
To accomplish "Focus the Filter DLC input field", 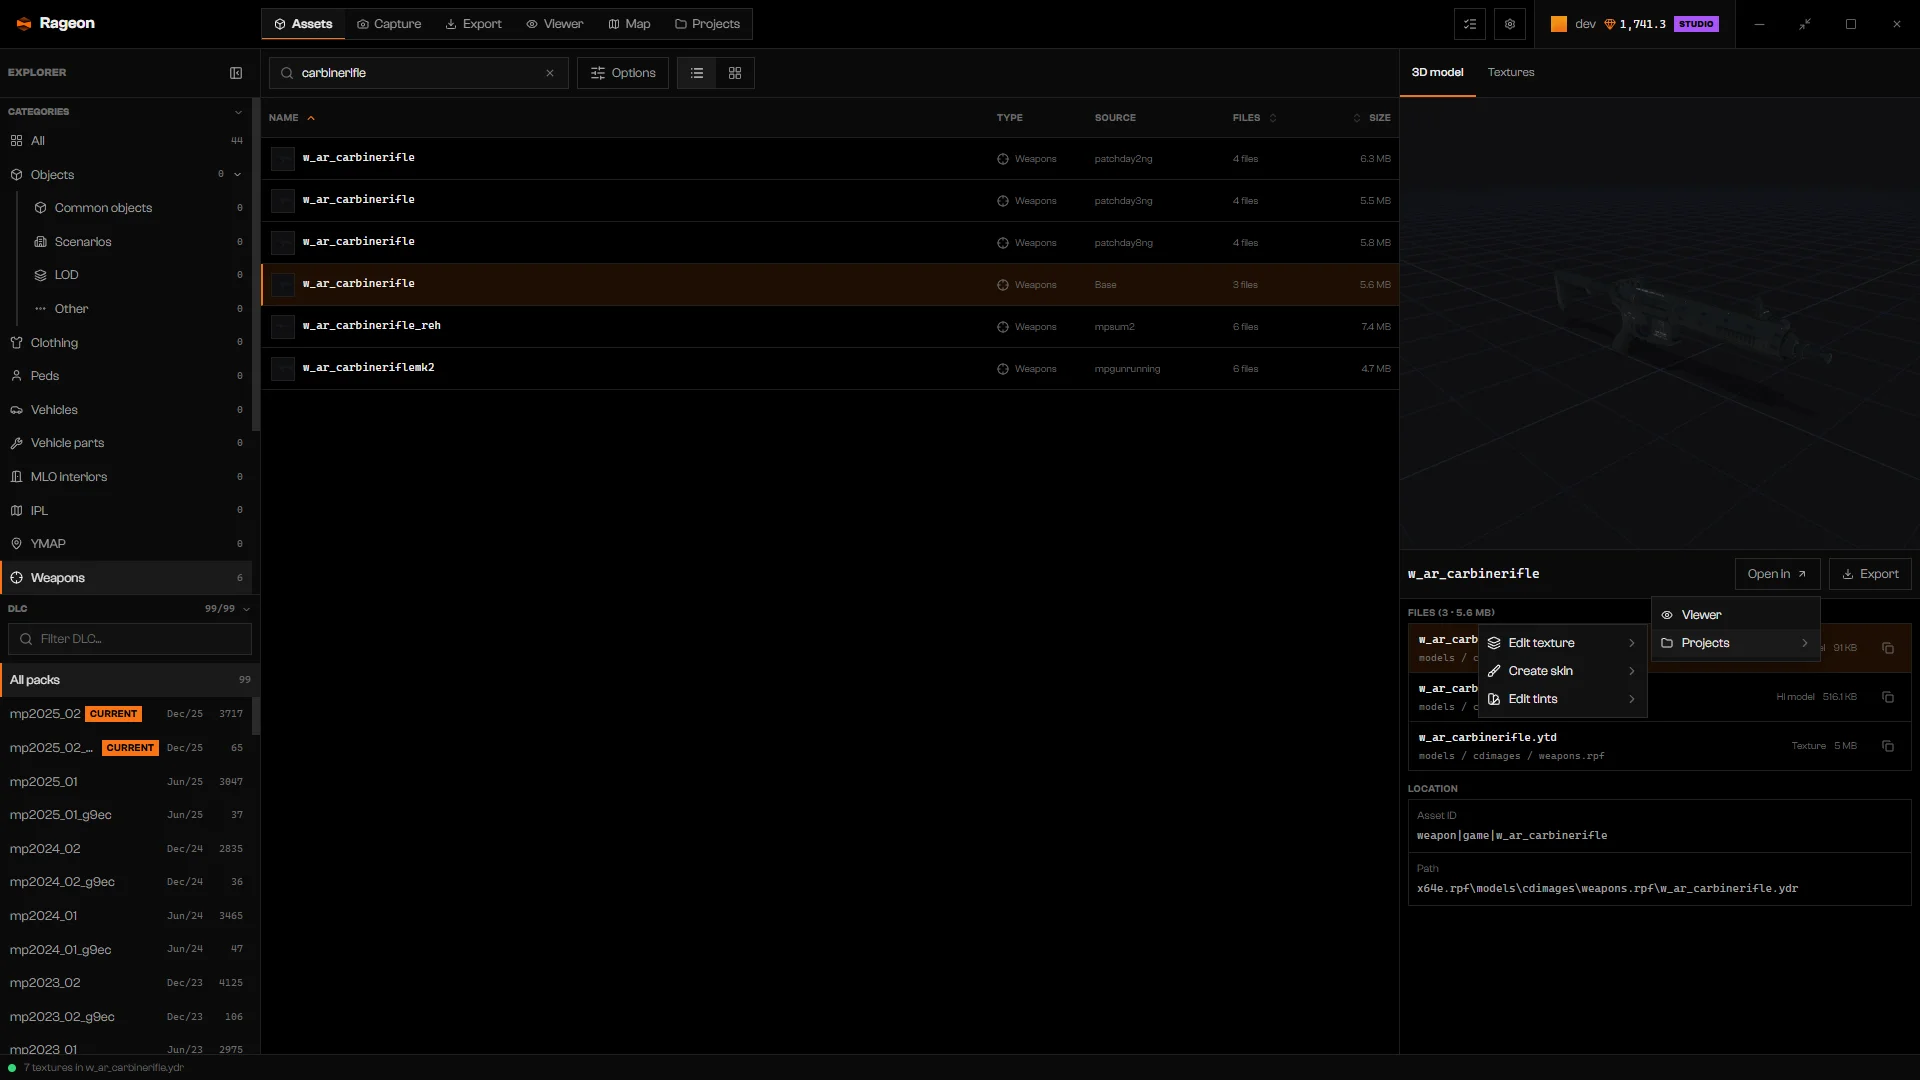I will pos(130,639).
